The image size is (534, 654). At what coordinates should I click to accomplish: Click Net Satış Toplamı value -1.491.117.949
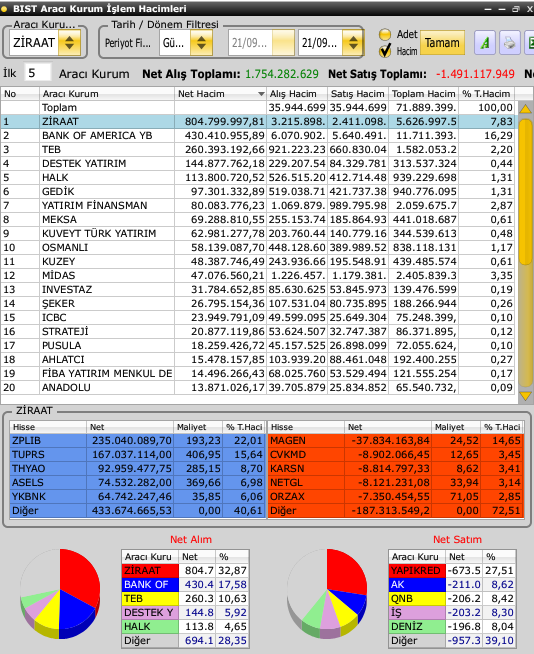[x=475, y=74]
